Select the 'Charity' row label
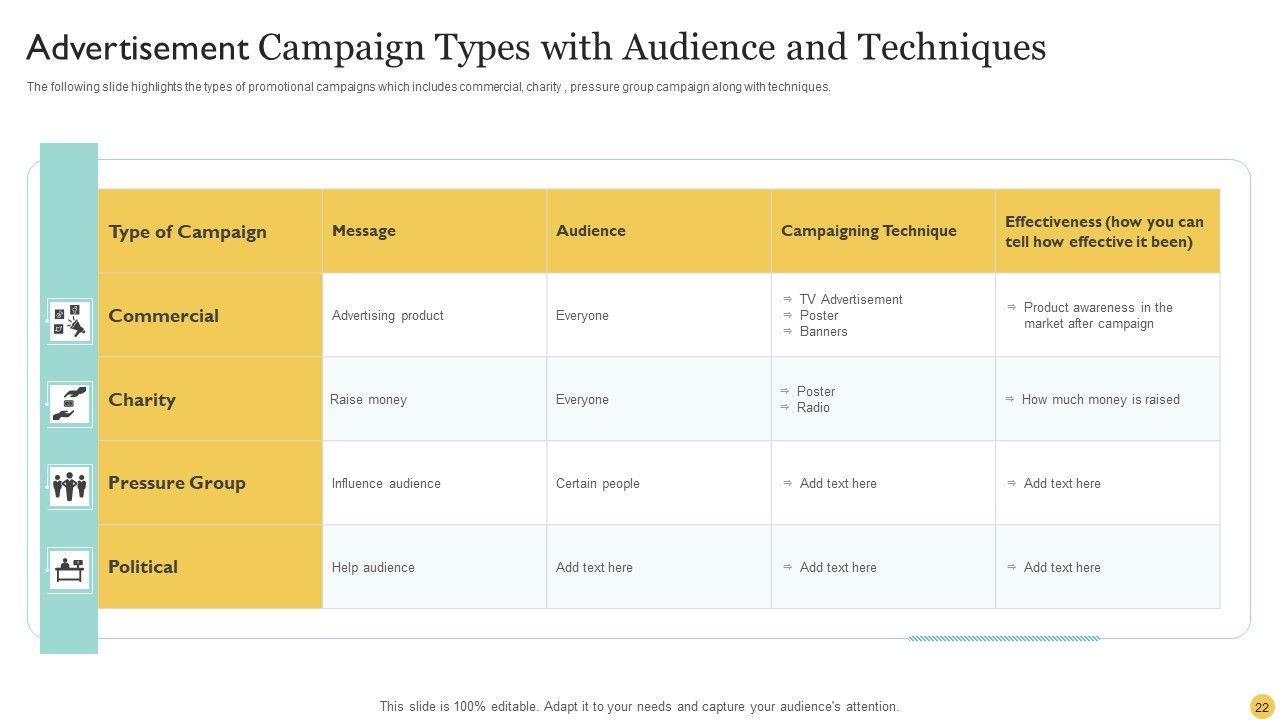The height and width of the screenshot is (720, 1280). click(142, 400)
